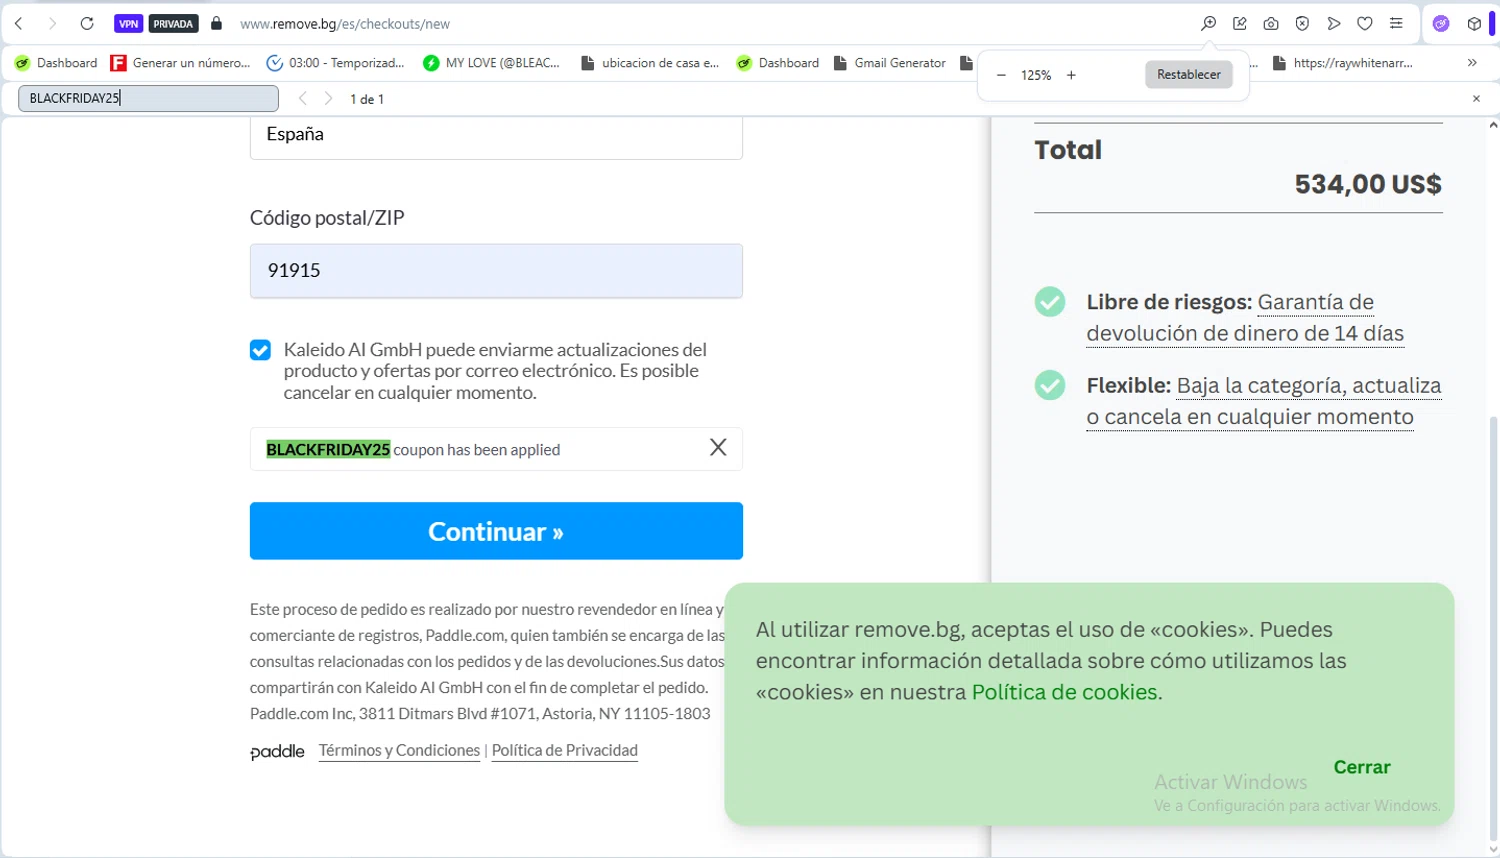Click the paddle logo
This screenshot has width=1500, height=858.
[x=277, y=751]
